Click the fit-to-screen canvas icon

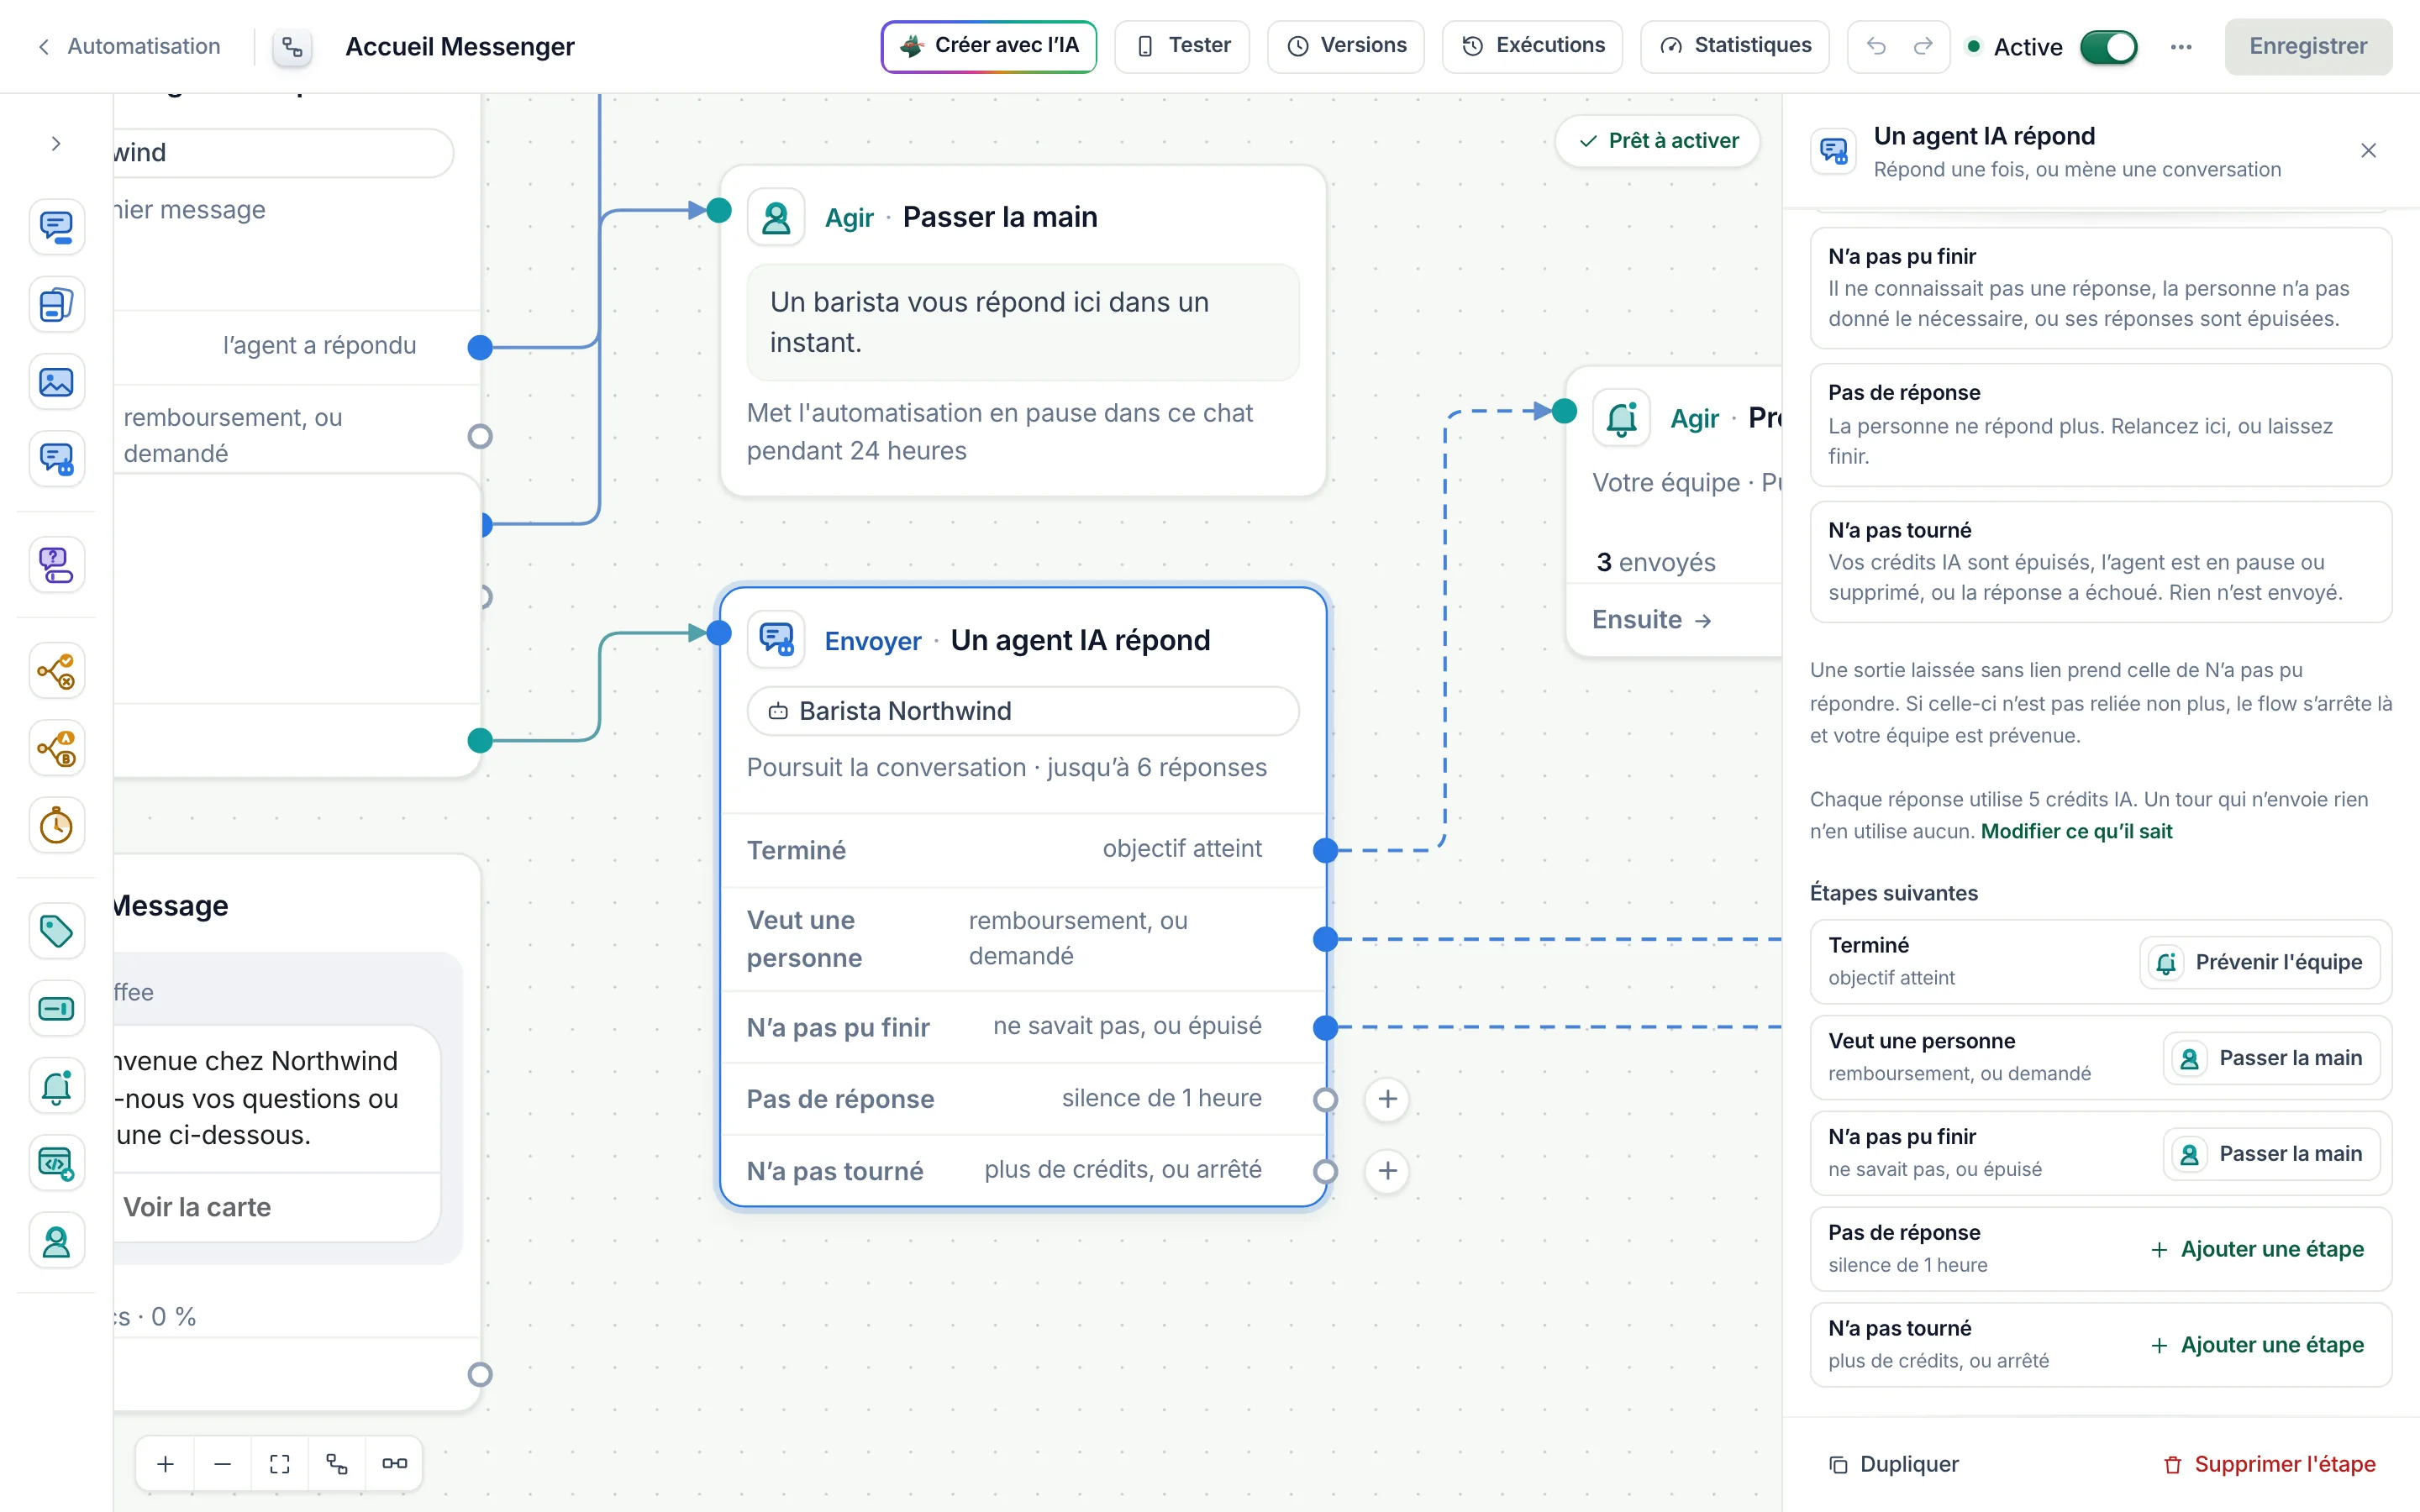coord(279,1464)
